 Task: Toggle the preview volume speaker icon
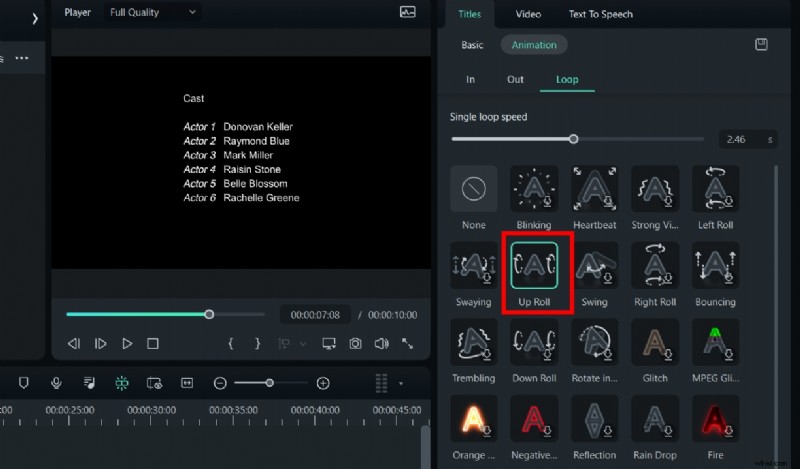point(381,343)
